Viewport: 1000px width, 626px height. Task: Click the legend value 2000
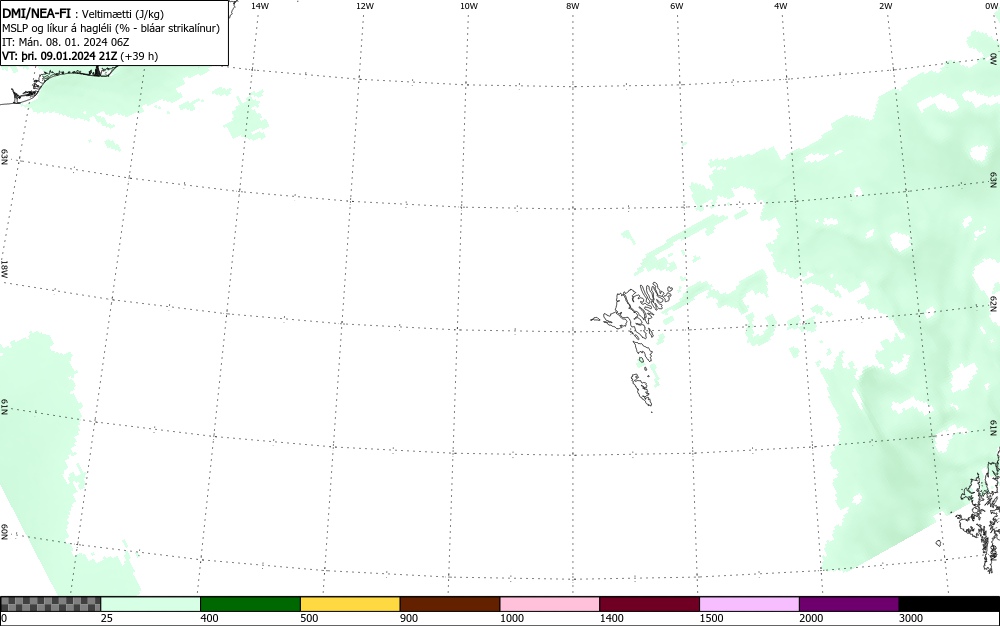click(811, 618)
